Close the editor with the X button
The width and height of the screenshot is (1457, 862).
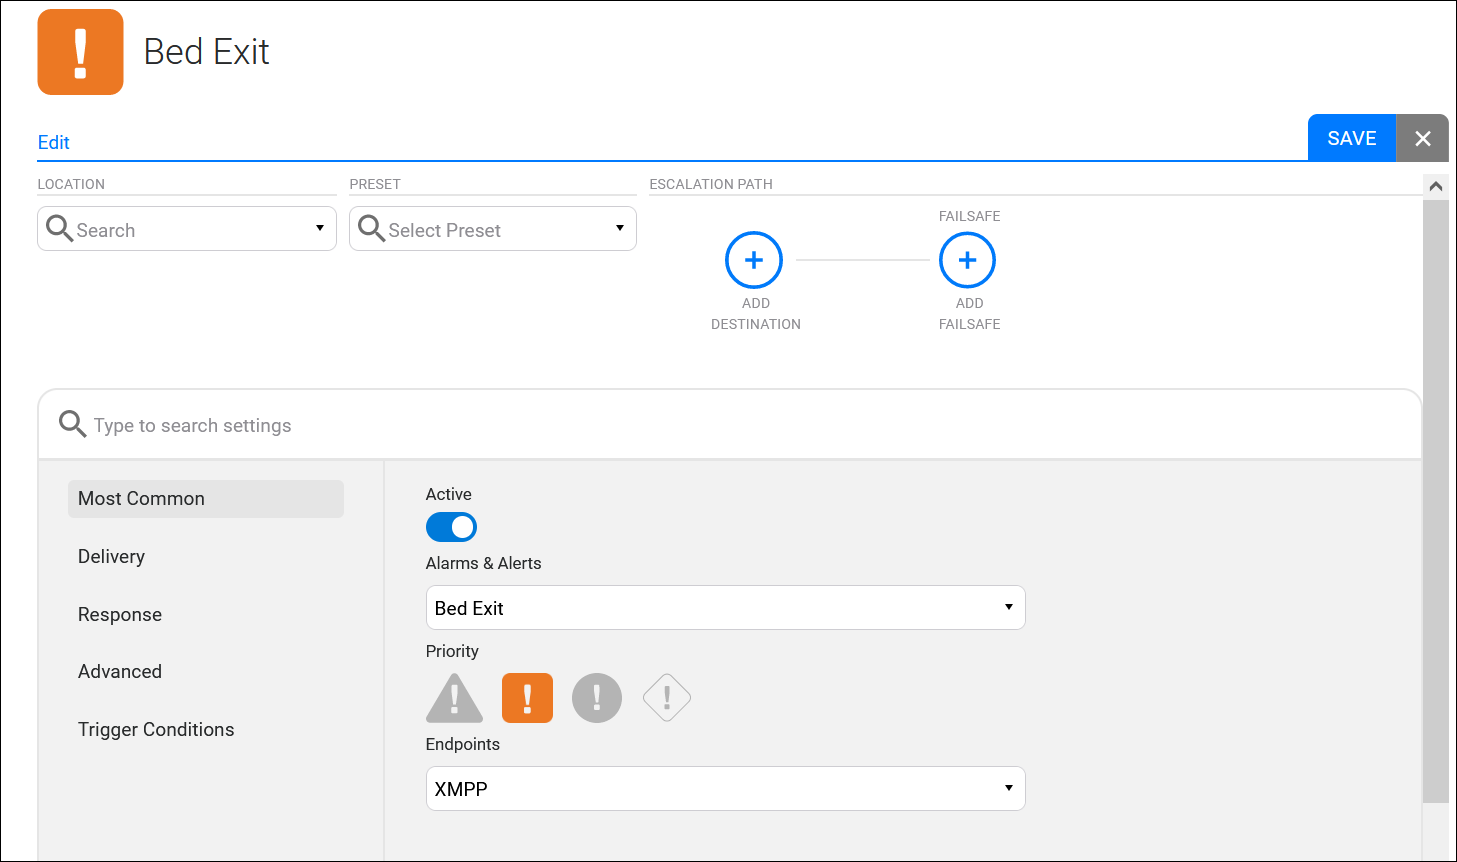point(1422,139)
